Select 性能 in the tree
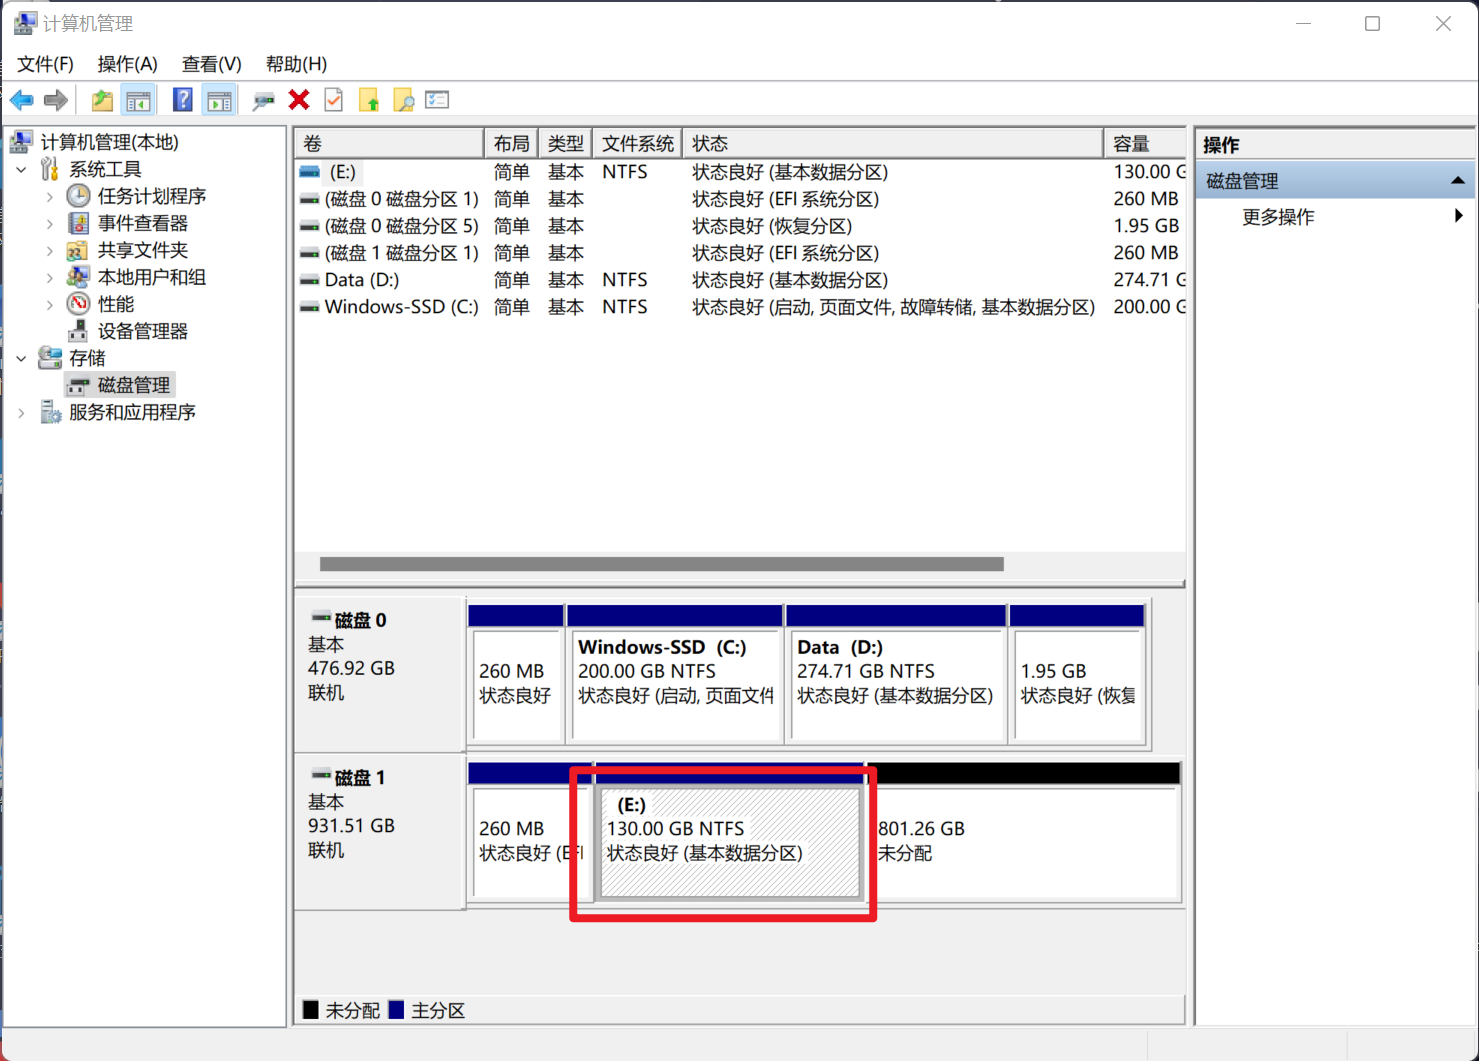Image resolution: width=1479 pixels, height=1061 pixels. (x=115, y=304)
